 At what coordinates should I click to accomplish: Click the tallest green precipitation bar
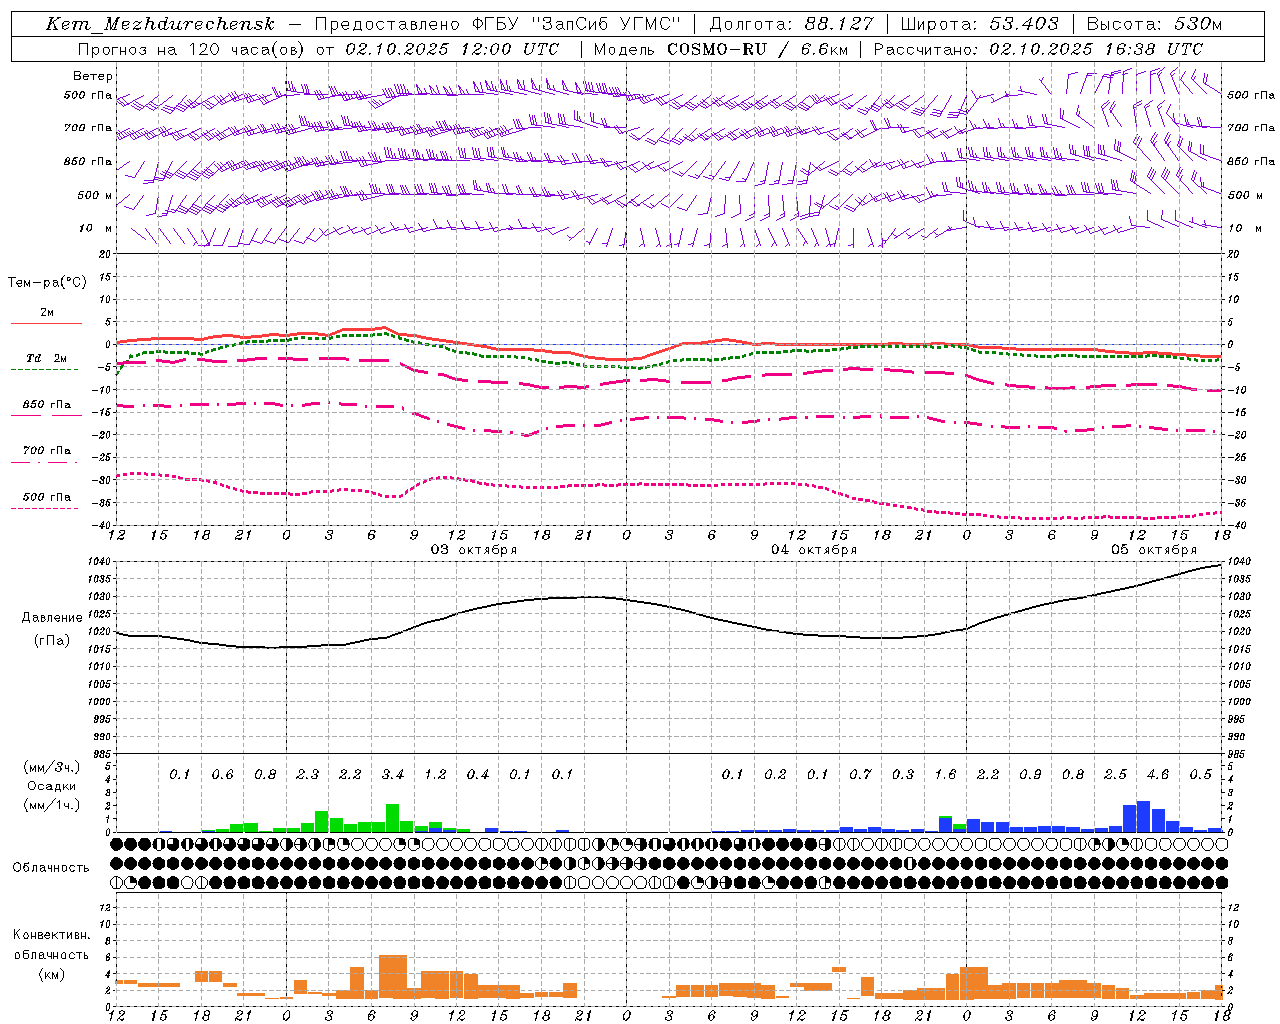point(393,818)
